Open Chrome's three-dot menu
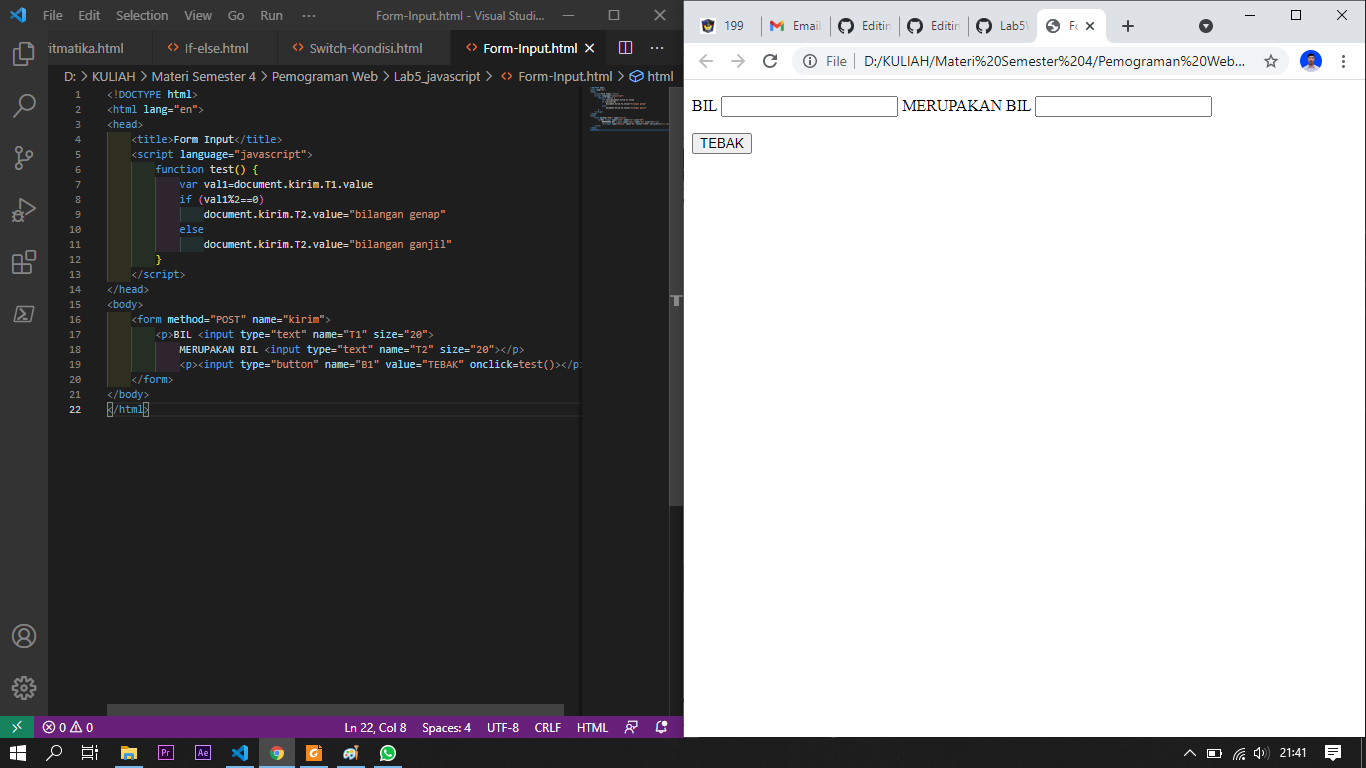Image resolution: width=1366 pixels, height=768 pixels. tap(1344, 60)
